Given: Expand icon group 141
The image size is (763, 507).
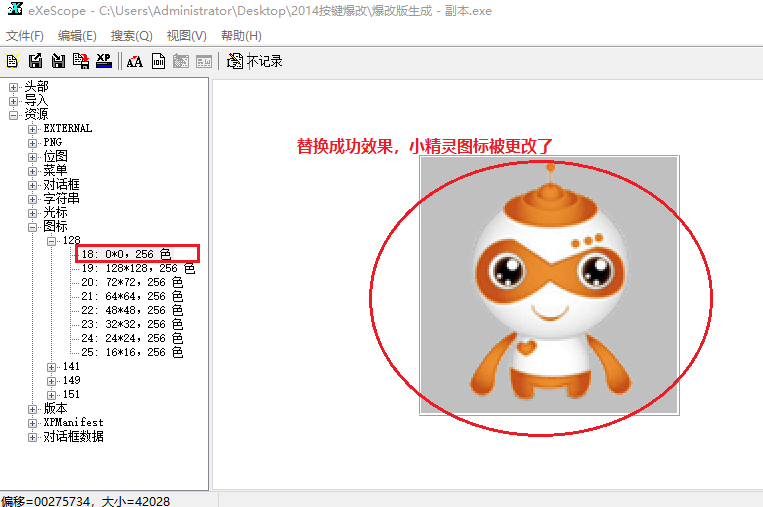Looking at the screenshot, I should tap(52, 367).
